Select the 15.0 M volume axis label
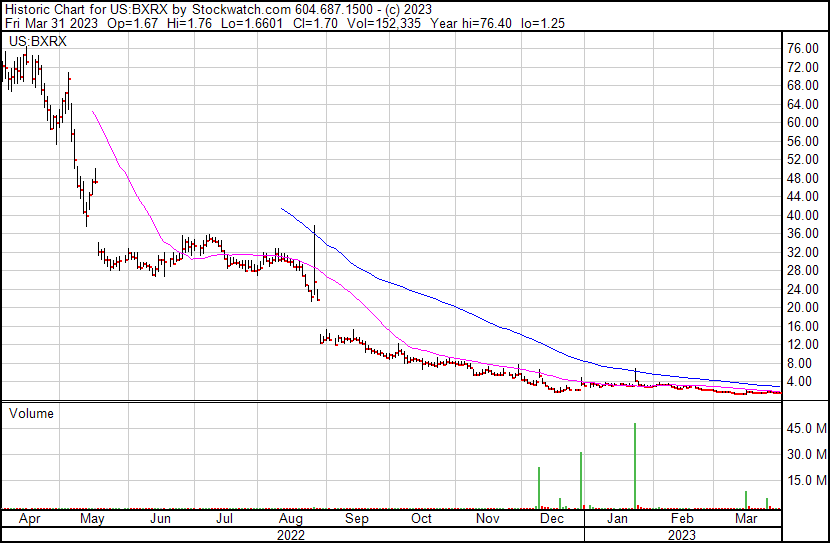830x543 pixels. coord(805,480)
